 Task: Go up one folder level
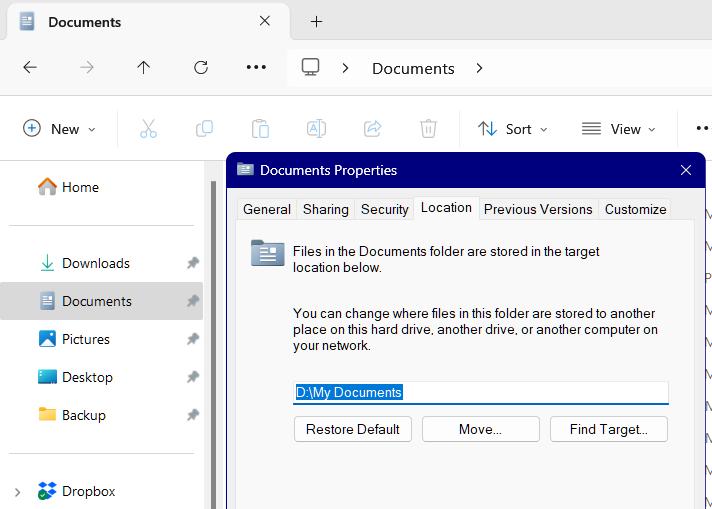click(144, 68)
